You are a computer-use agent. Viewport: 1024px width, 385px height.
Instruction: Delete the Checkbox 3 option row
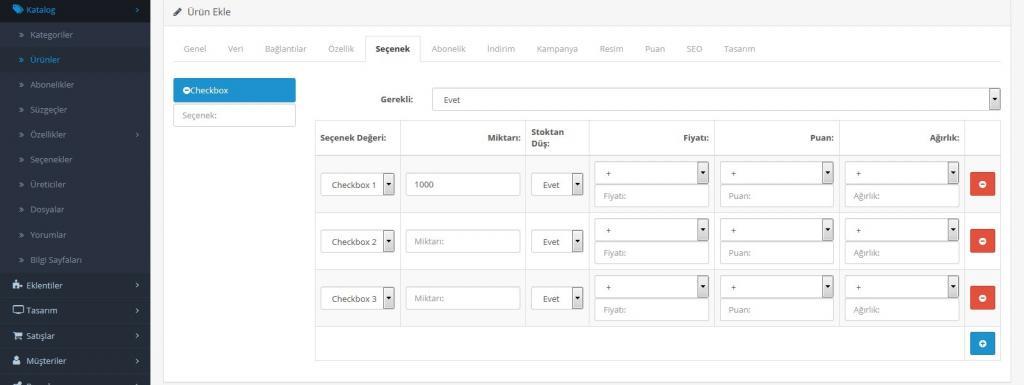pyautogui.click(x=982, y=298)
